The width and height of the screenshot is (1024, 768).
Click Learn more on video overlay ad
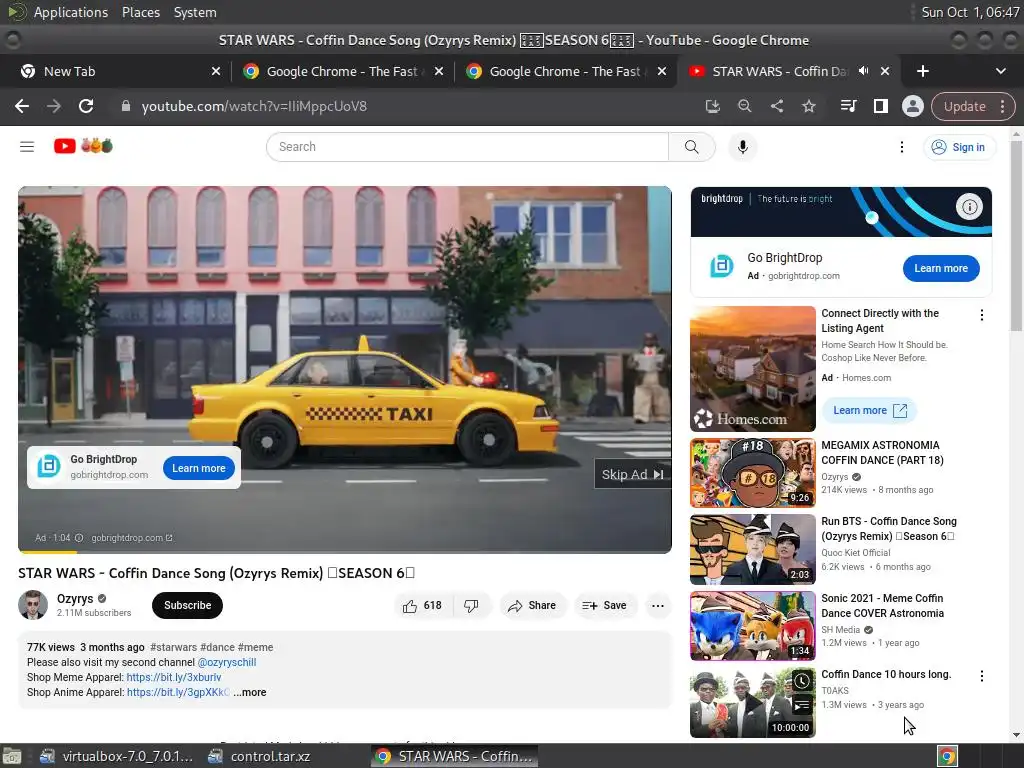199,468
